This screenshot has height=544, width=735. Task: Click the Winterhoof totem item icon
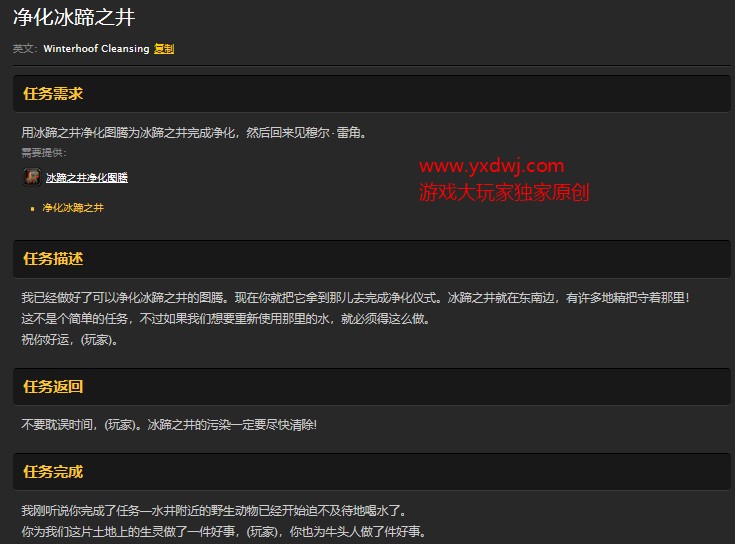pos(32,177)
